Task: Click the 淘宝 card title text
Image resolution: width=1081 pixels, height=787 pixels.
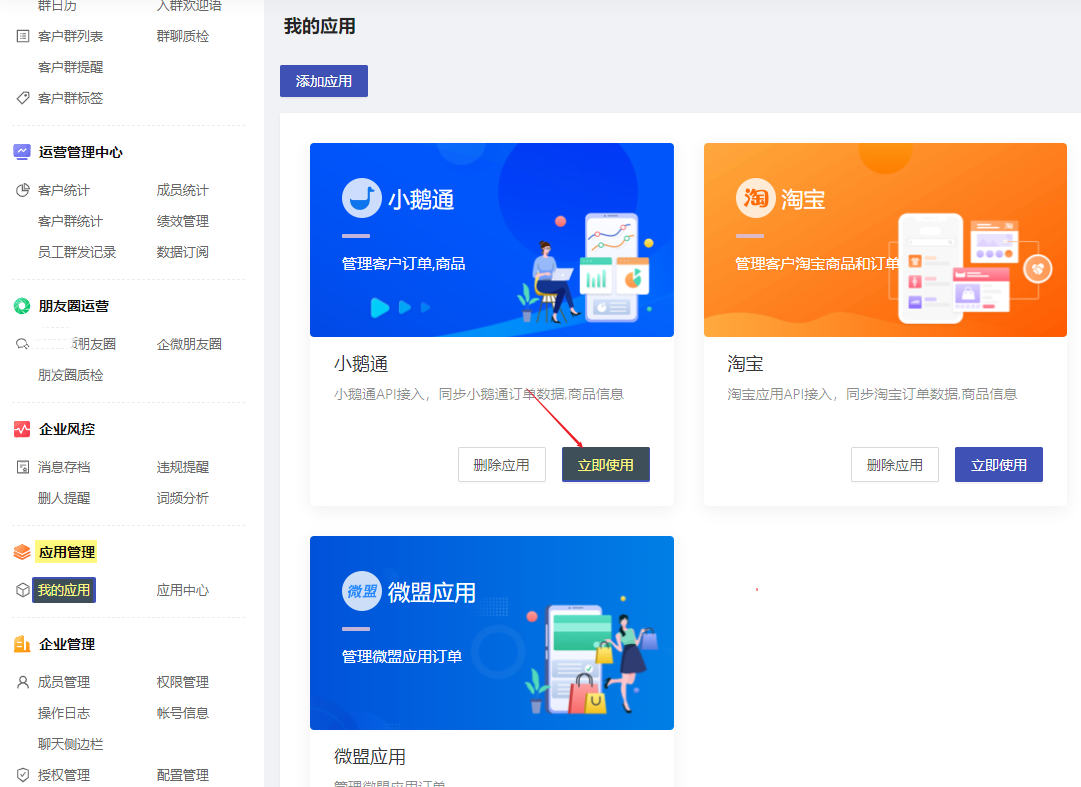Action: [x=745, y=364]
